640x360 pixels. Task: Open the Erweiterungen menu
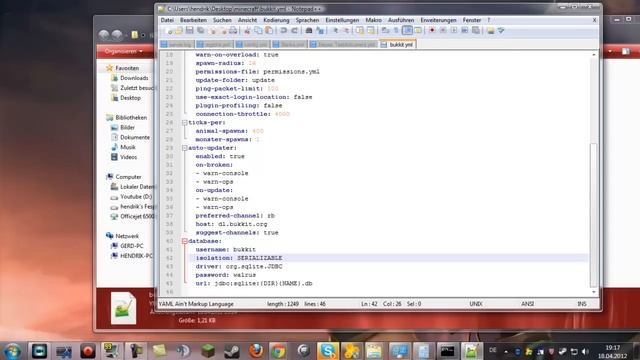(438, 20)
